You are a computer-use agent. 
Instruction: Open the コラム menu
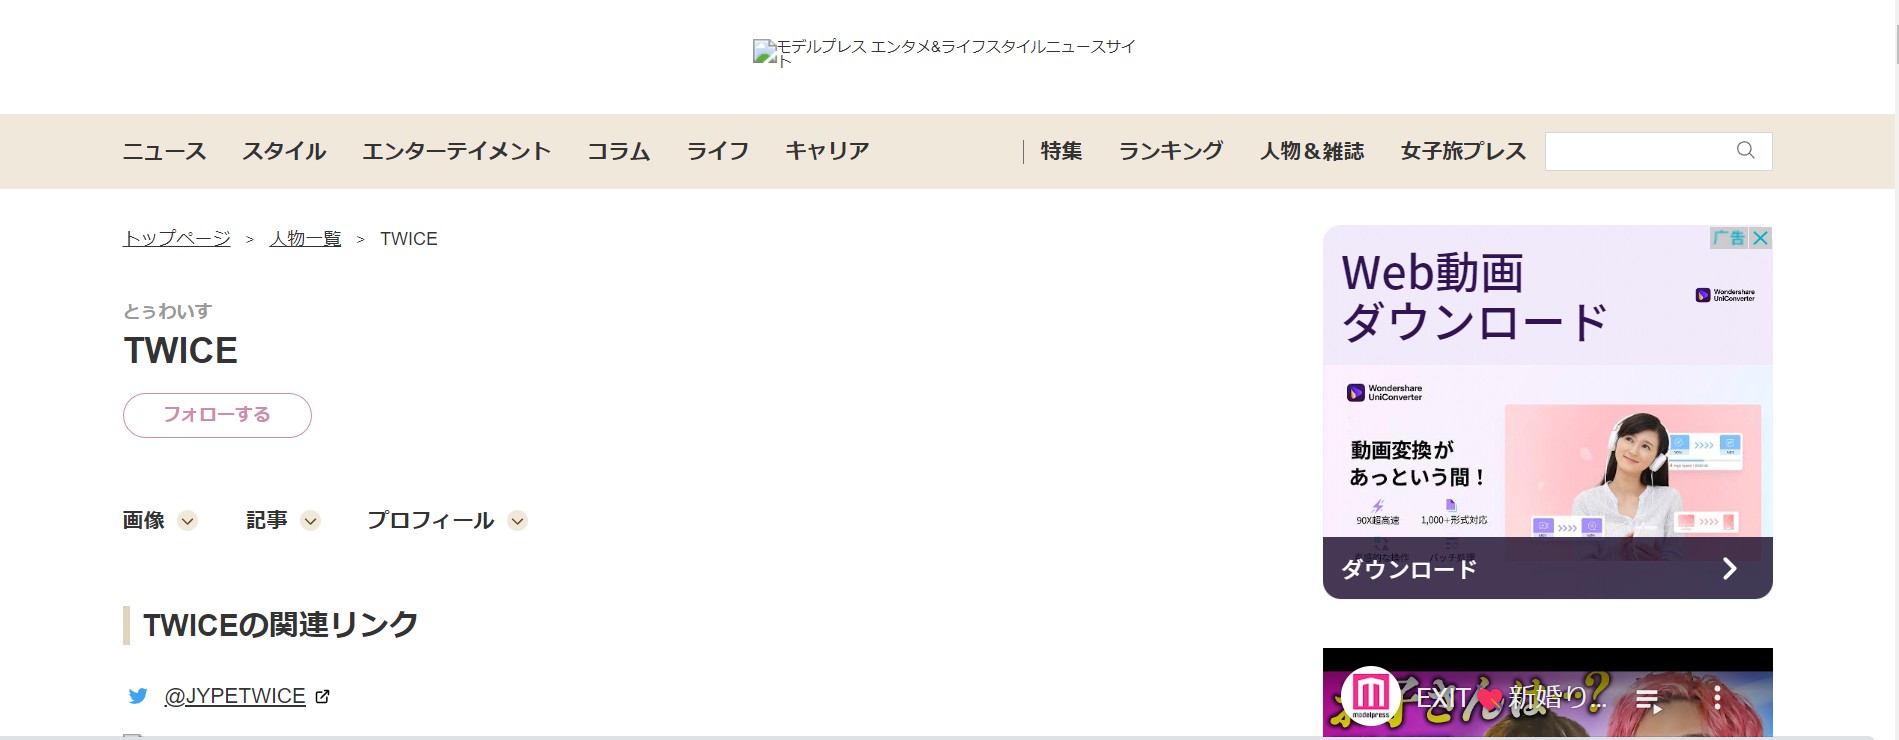[x=618, y=151]
